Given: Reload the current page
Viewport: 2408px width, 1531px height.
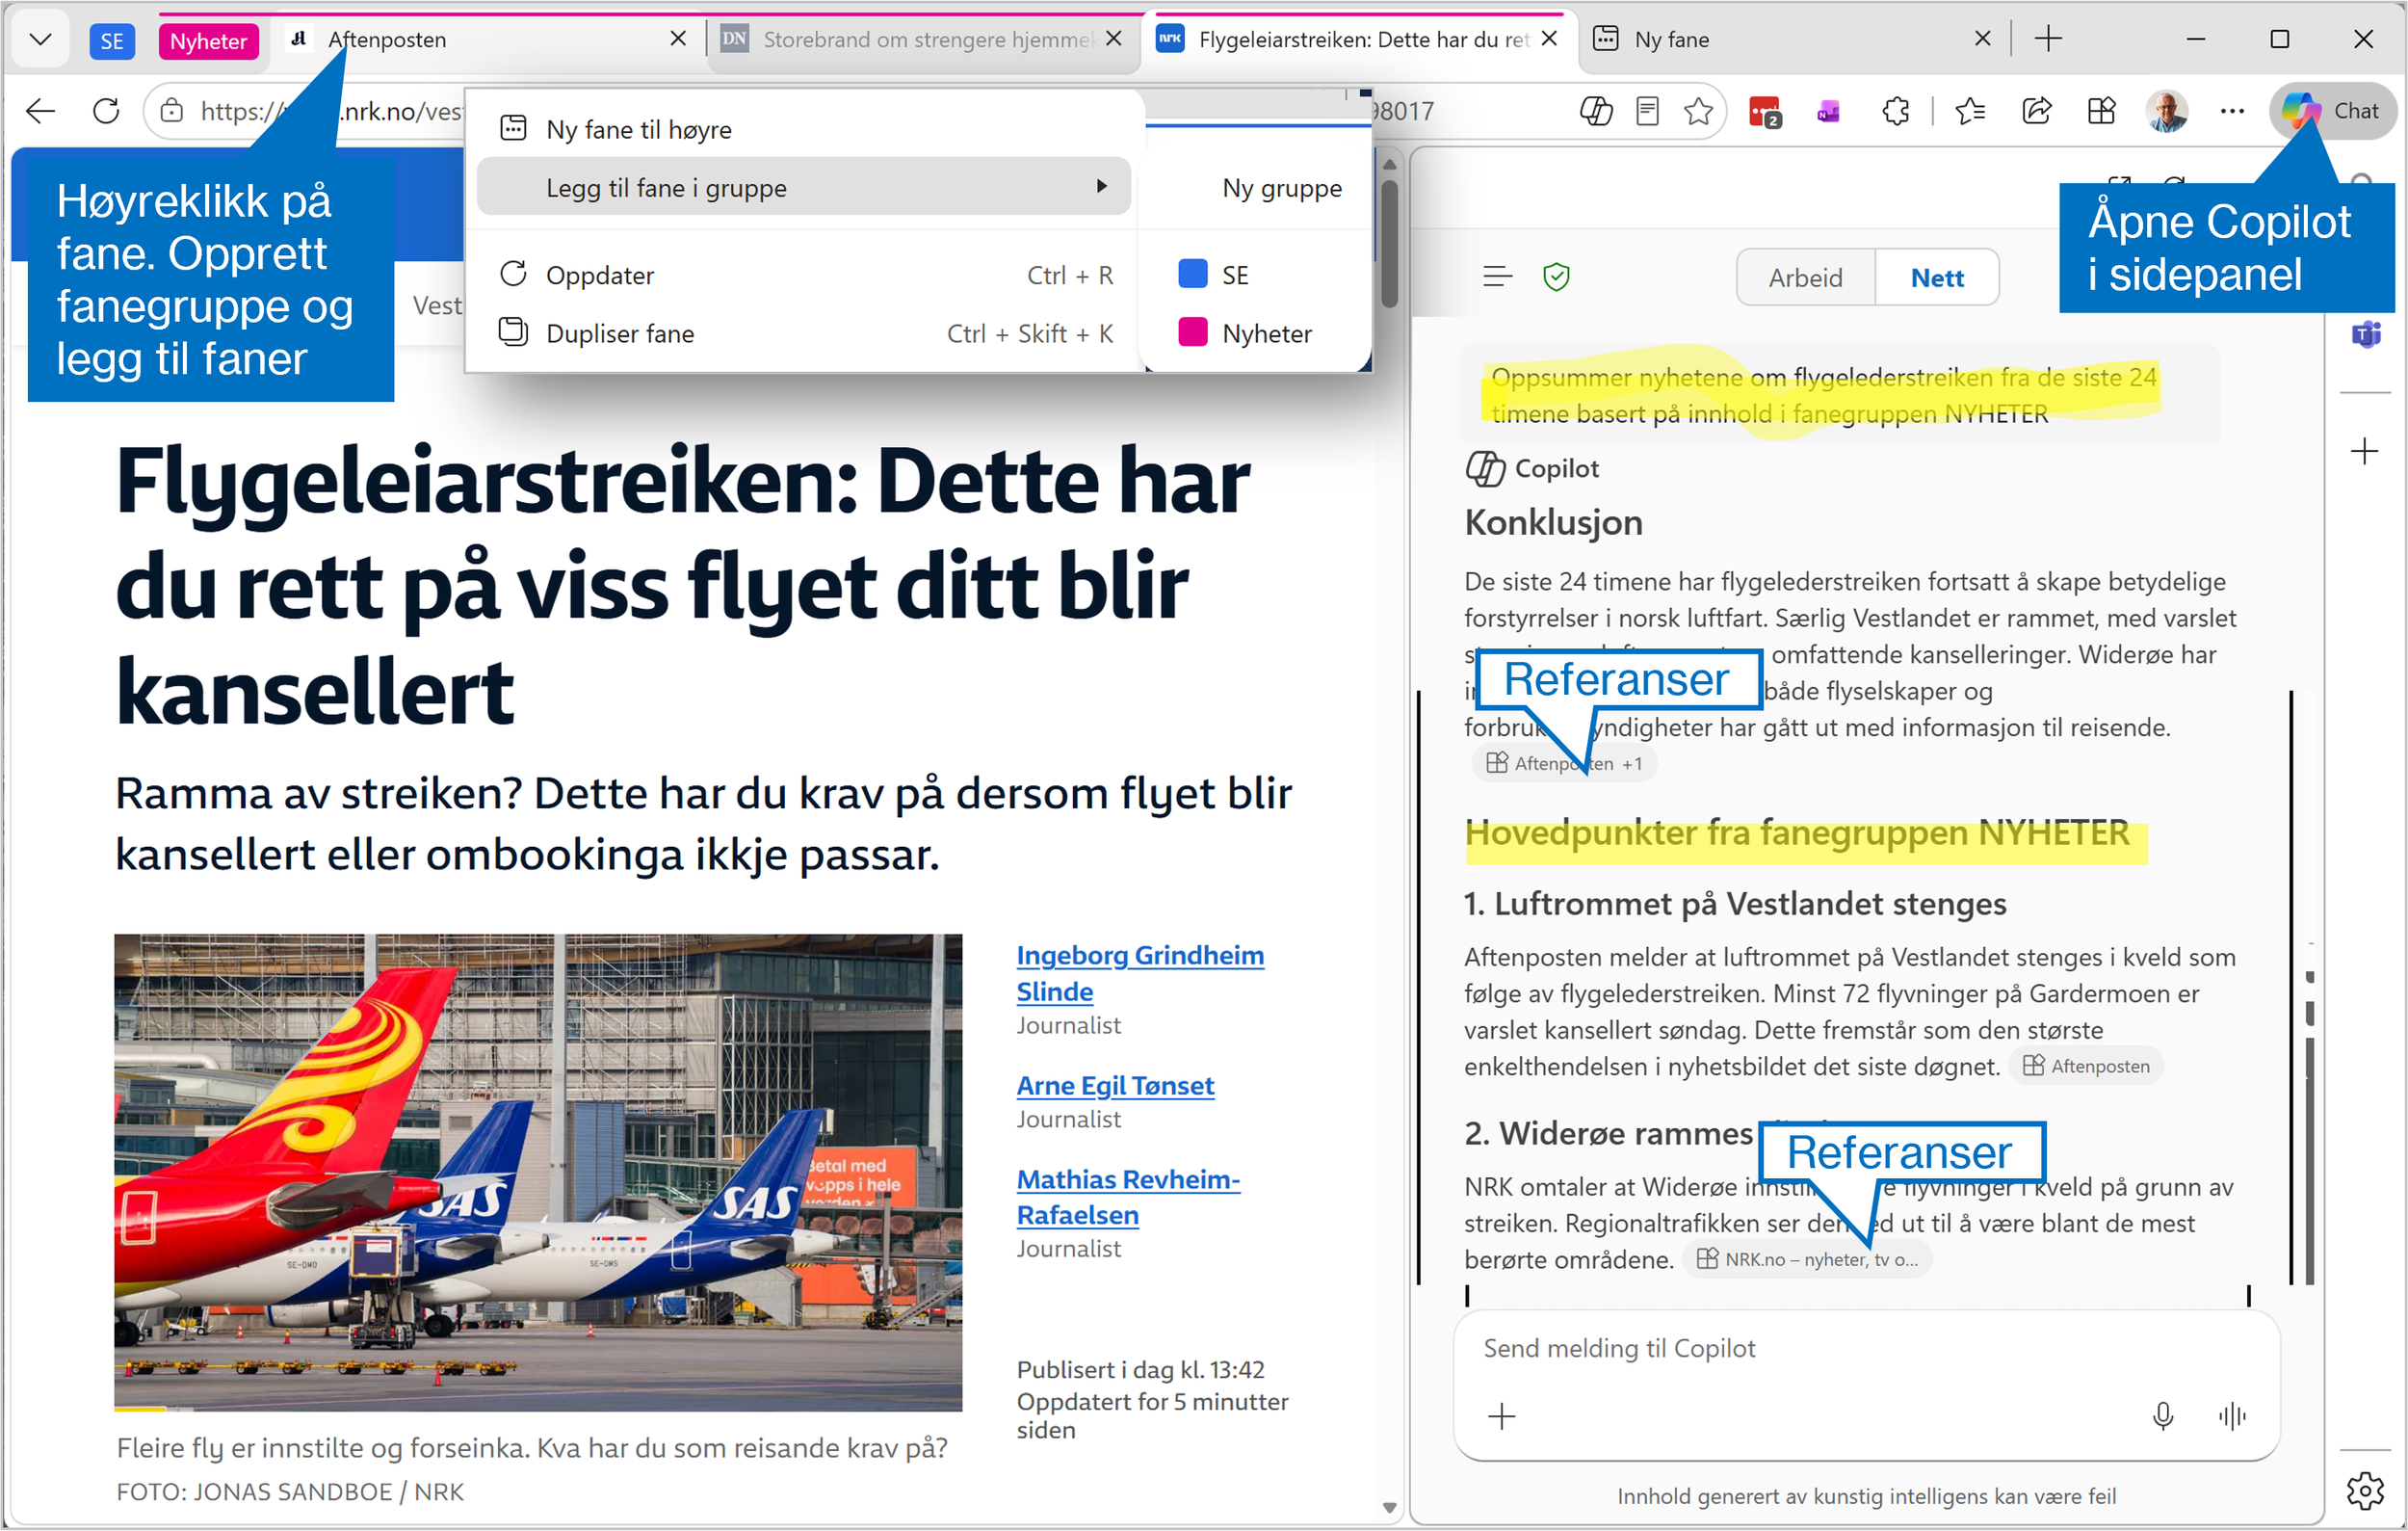Looking at the screenshot, I should point(106,111).
